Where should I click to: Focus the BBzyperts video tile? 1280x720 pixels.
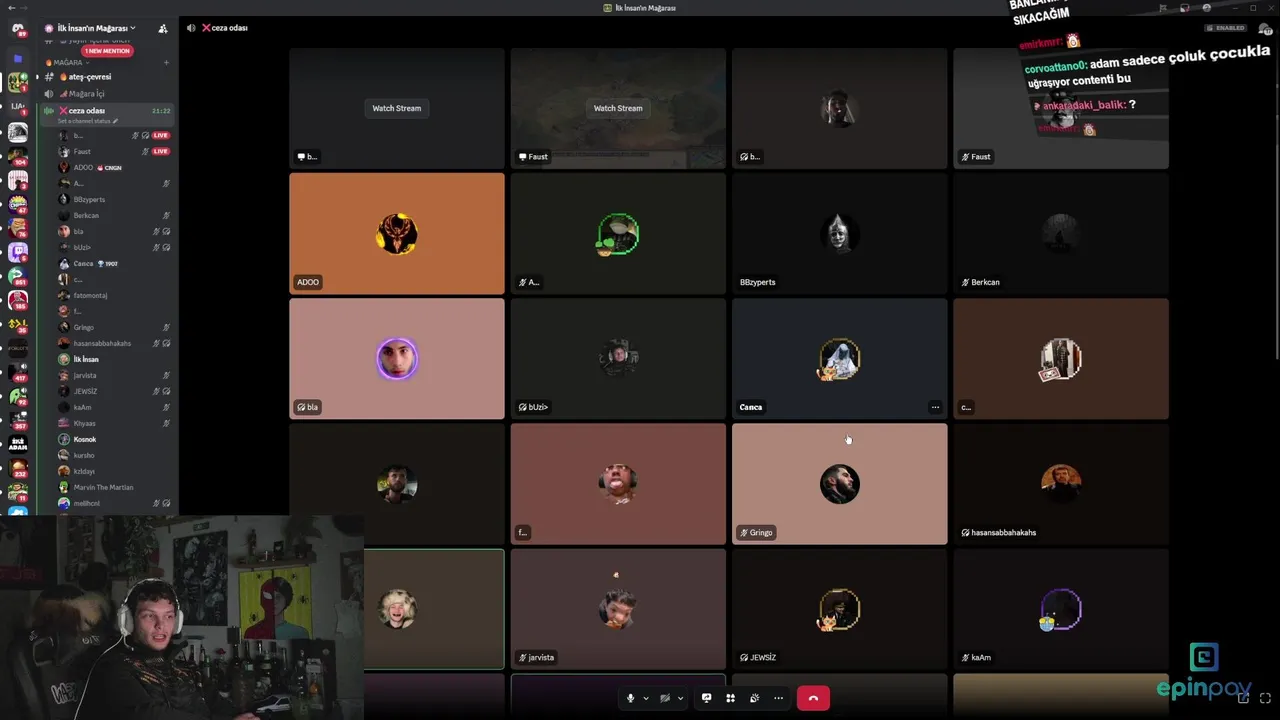(839, 233)
